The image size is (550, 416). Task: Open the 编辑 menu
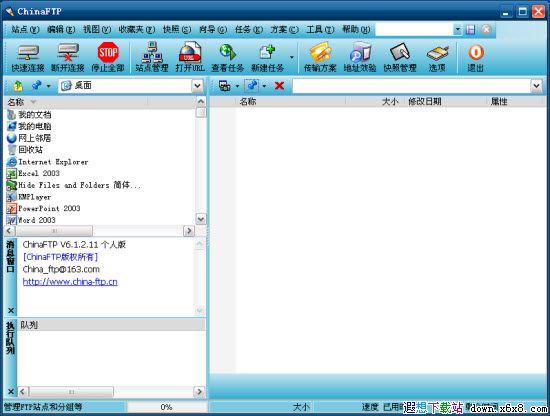click(x=61, y=29)
